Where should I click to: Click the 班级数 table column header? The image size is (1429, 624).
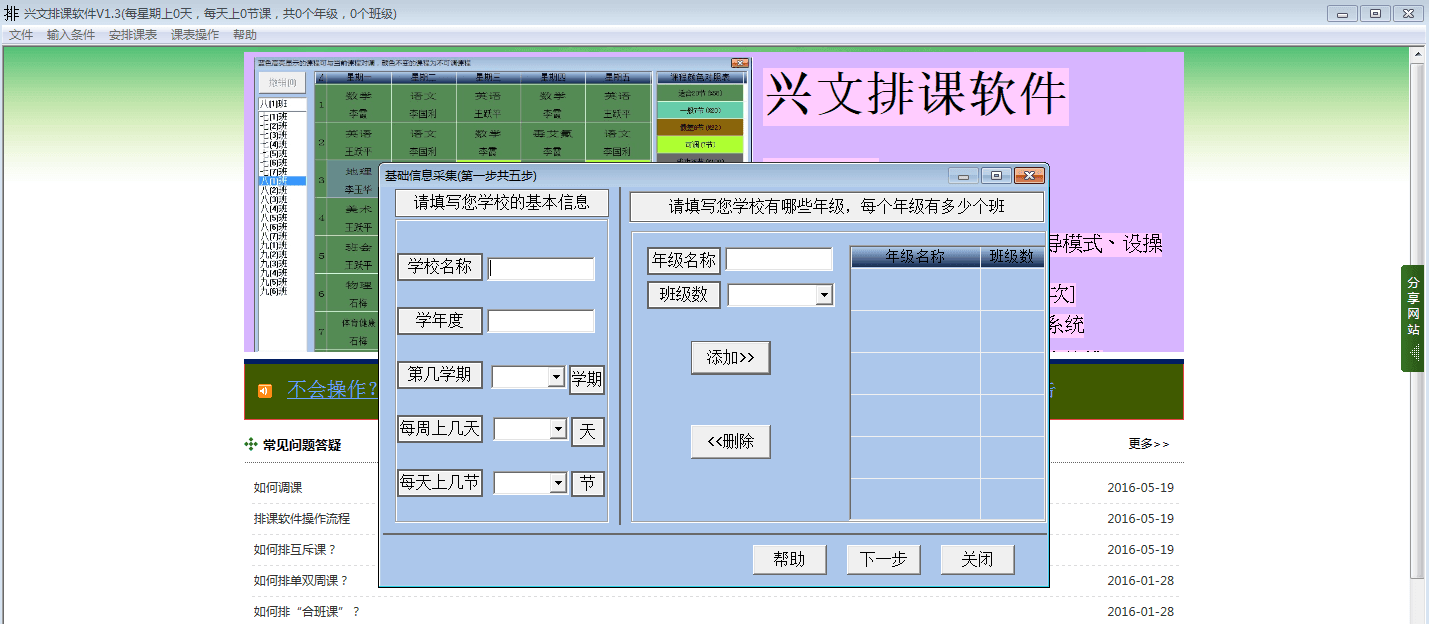pyautogui.click(x=1012, y=257)
